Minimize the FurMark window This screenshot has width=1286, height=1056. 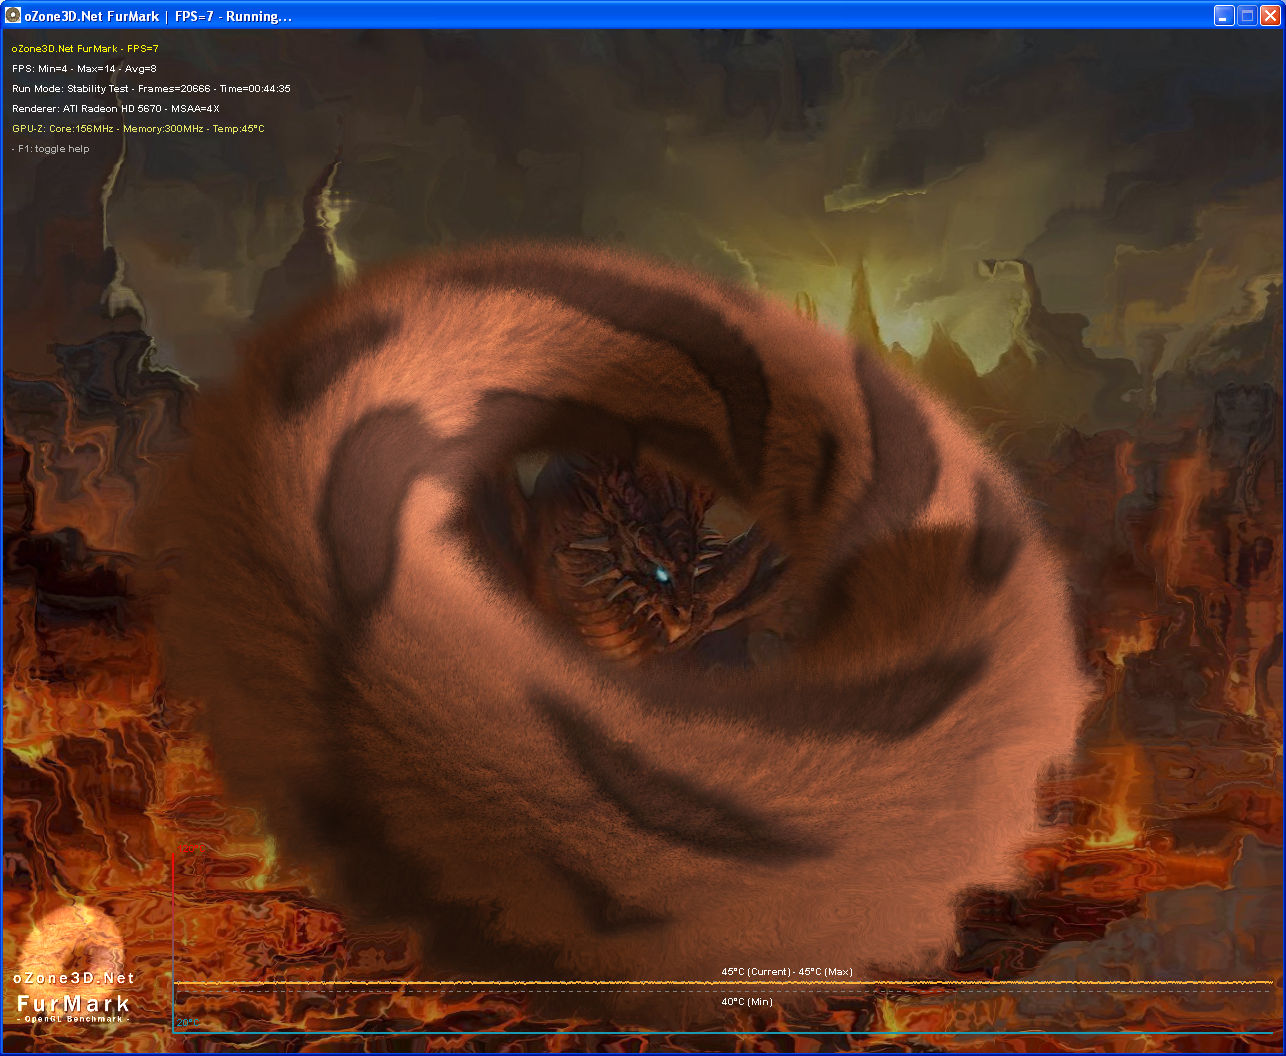pyautogui.click(x=1224, y=15)
